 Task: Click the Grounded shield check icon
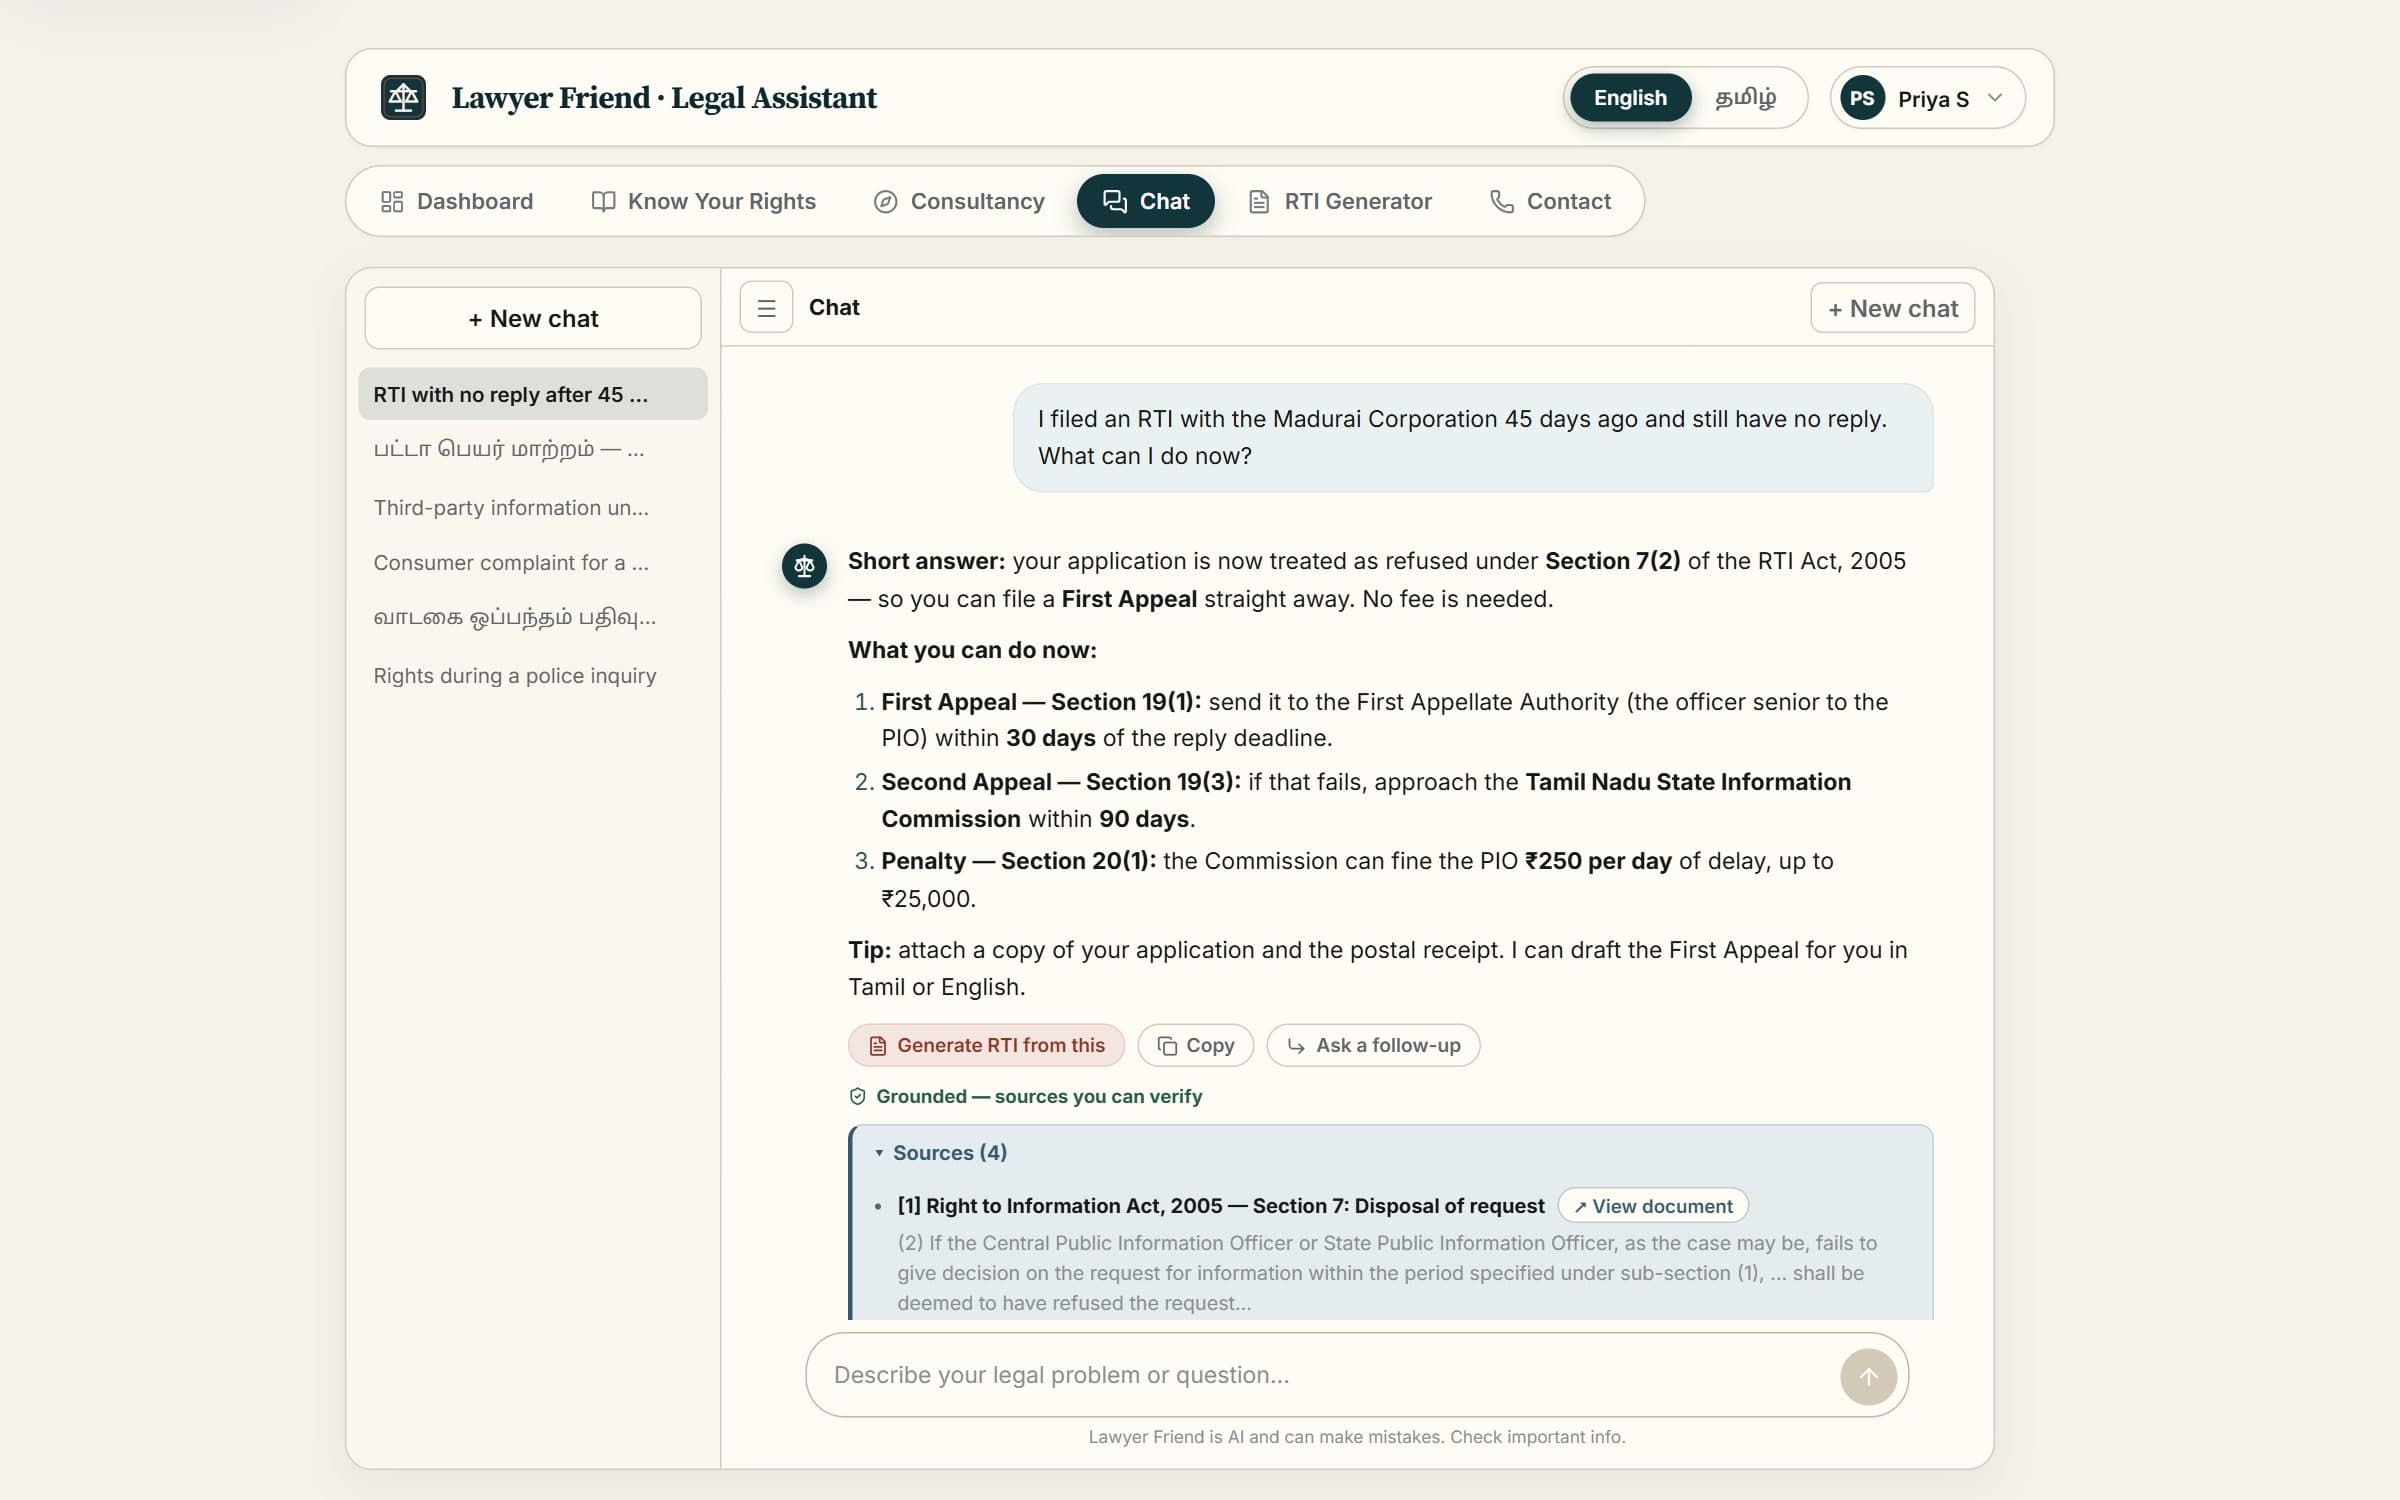pyautogui.click(x=857, y=1097)
